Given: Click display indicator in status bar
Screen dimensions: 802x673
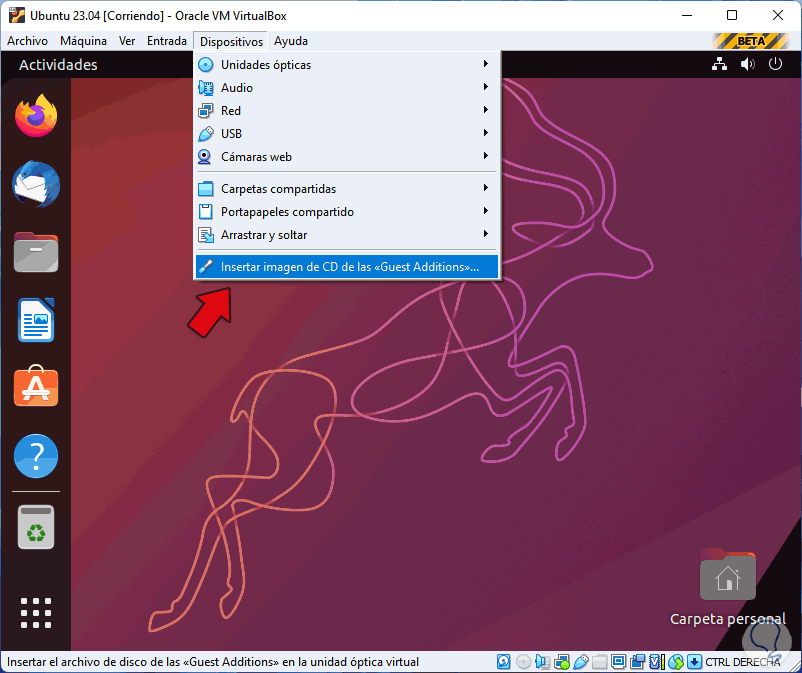Looking at the screenshot, I should [x=618, y=662].
